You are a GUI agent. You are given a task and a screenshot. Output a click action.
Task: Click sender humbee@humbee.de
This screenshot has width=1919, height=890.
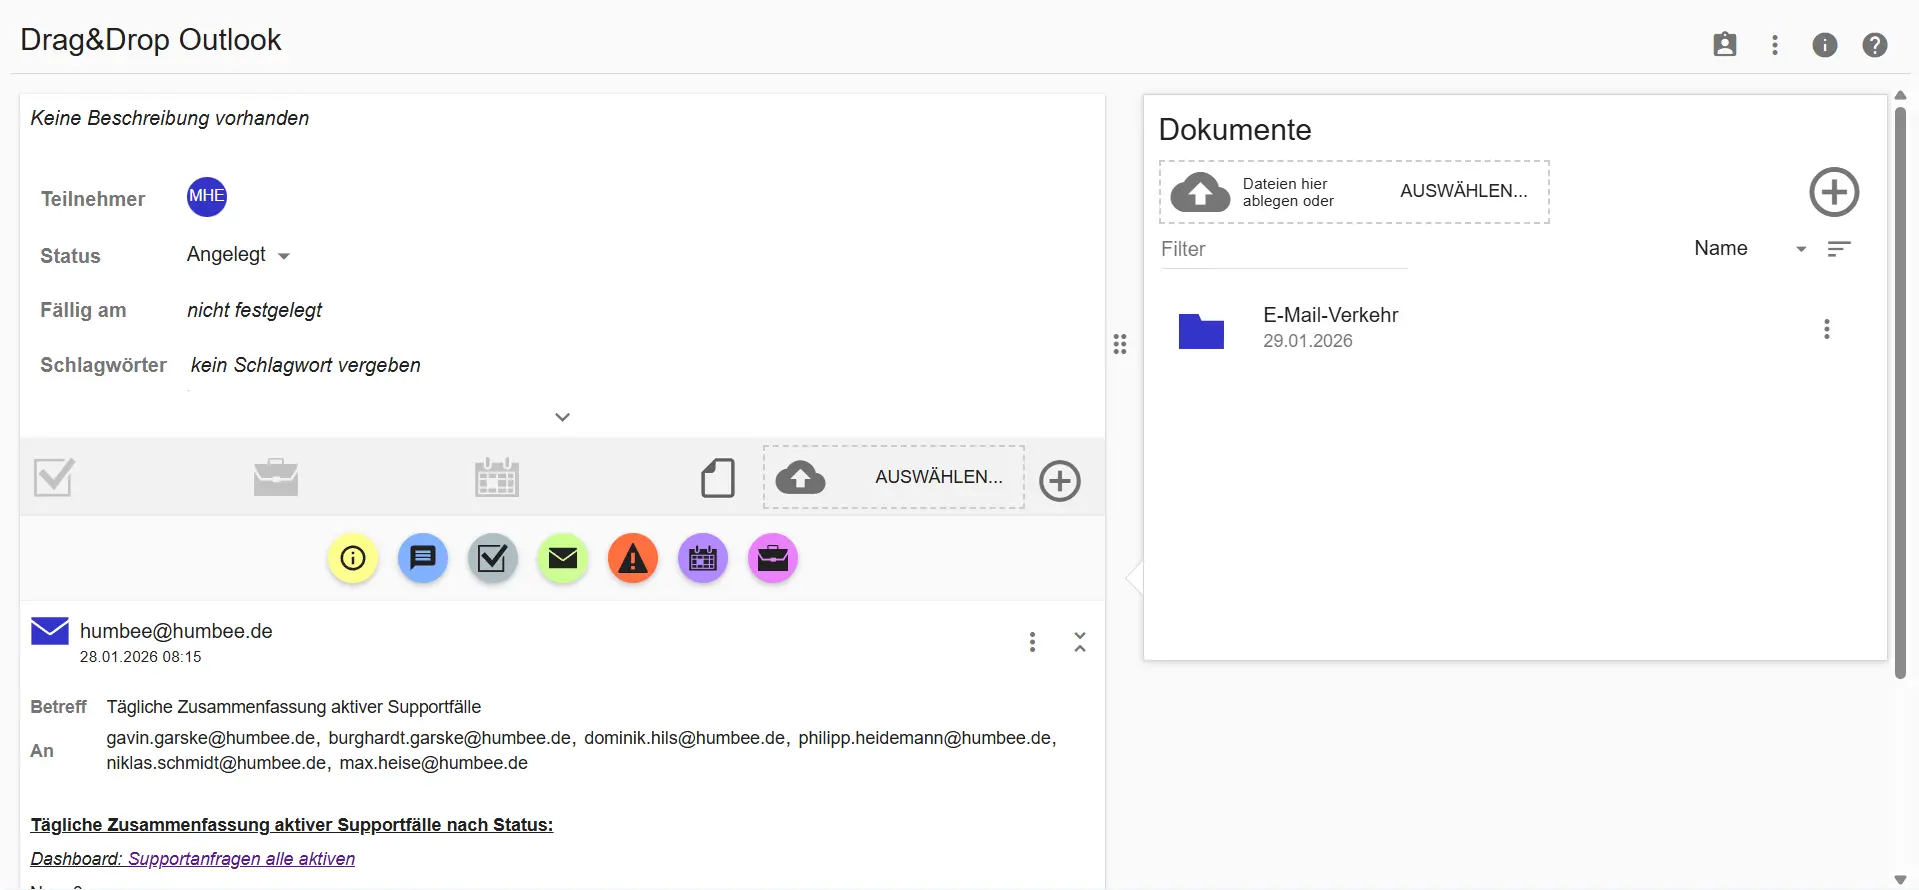(176, 631)
